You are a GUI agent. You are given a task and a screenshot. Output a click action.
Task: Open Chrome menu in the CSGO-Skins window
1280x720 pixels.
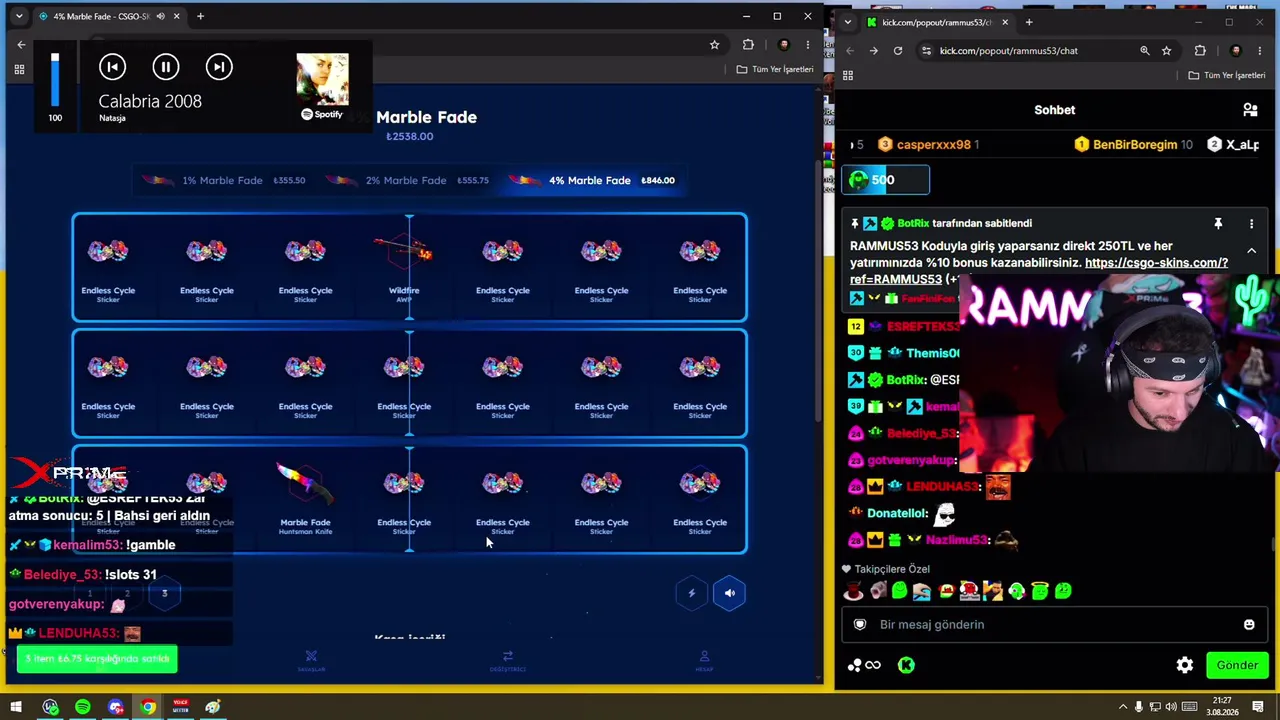click(807, 45)
